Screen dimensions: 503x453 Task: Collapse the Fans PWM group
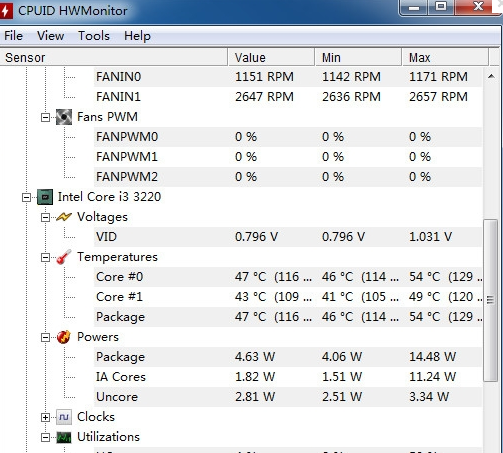pyautogui.click(x=45, y=117)
